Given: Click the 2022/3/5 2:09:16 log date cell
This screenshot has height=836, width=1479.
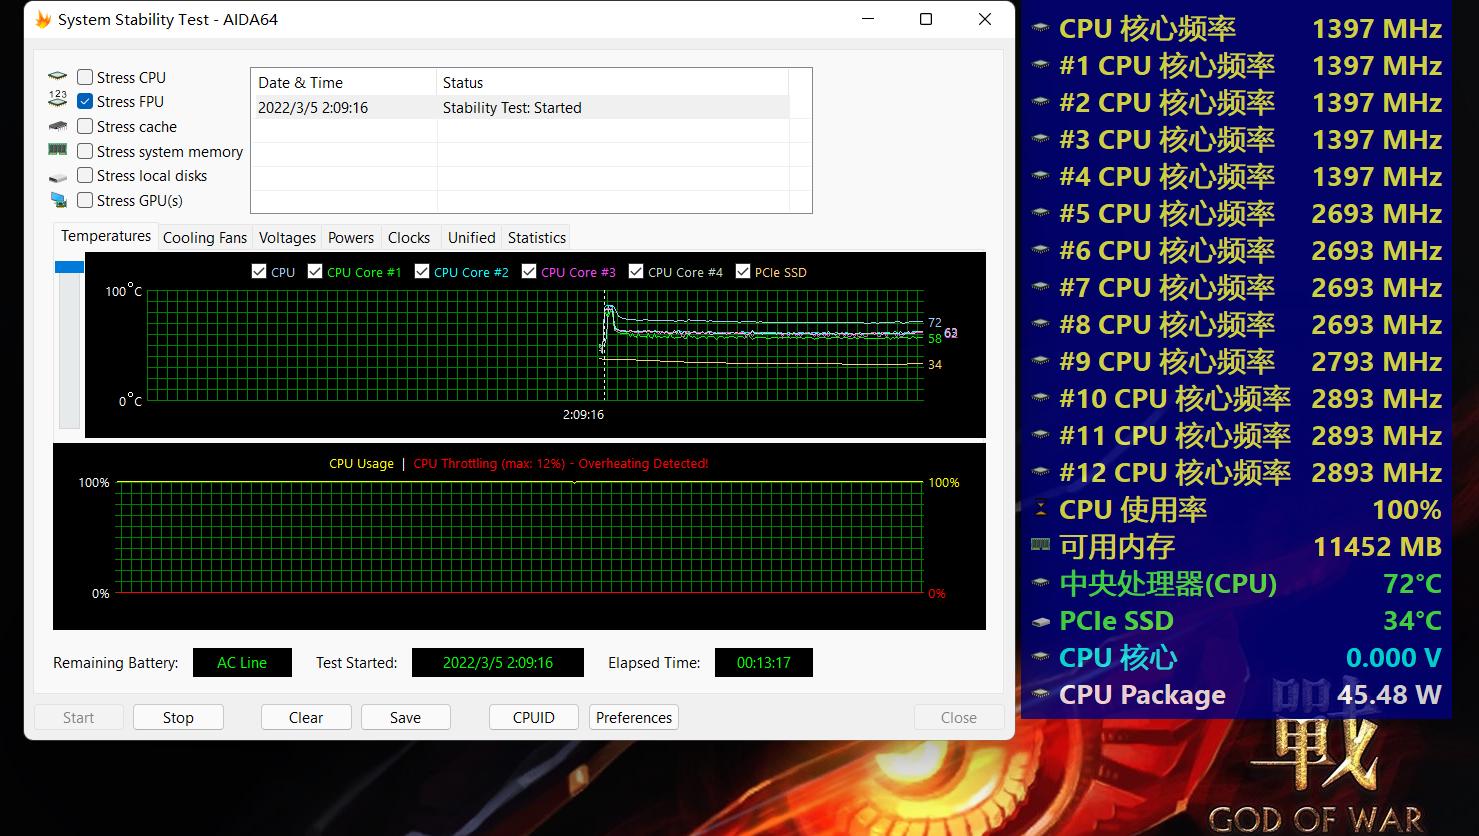Looking at the screenshot, I should (x=313, y=107).
